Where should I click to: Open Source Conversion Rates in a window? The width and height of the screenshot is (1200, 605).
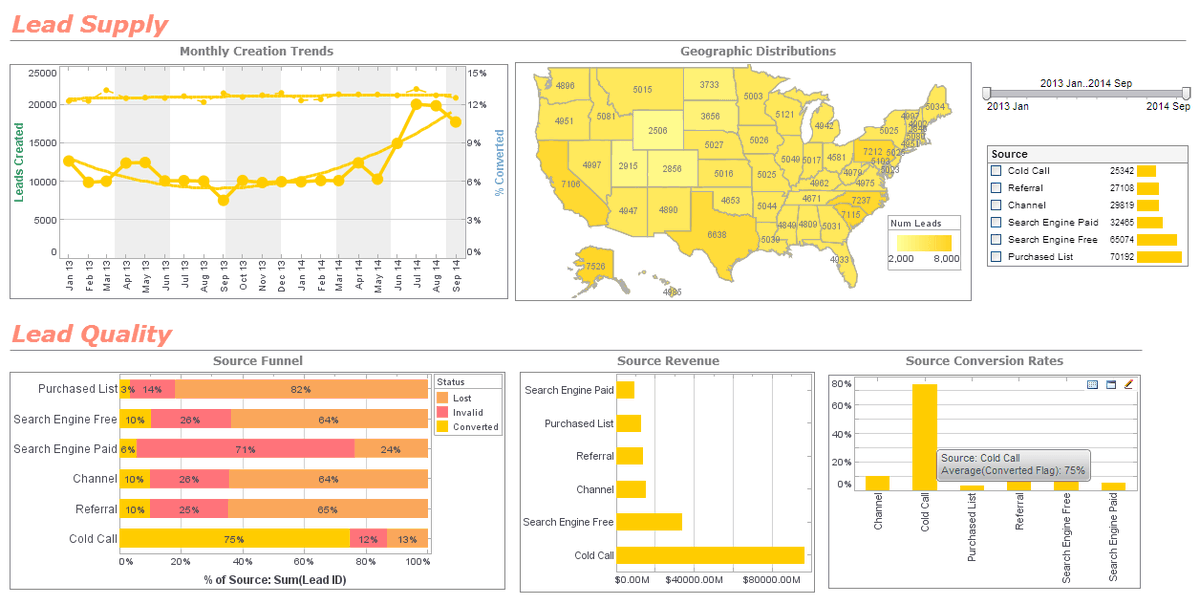click(1111, 383)
